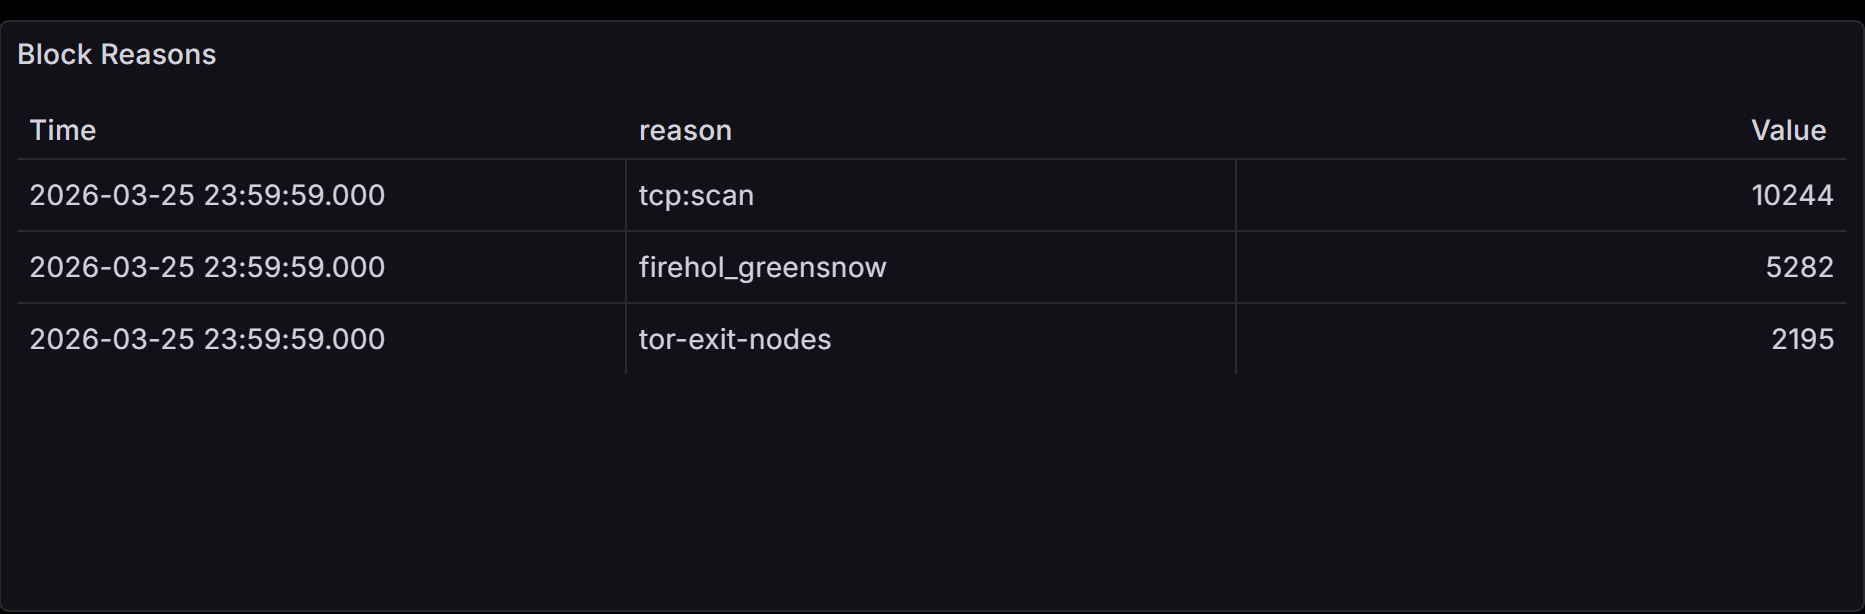Click the empty panel area below the table
Image resolution: width=1865 pixels, height=614 pixels.
pyautogui.click(x=932, y=490)
